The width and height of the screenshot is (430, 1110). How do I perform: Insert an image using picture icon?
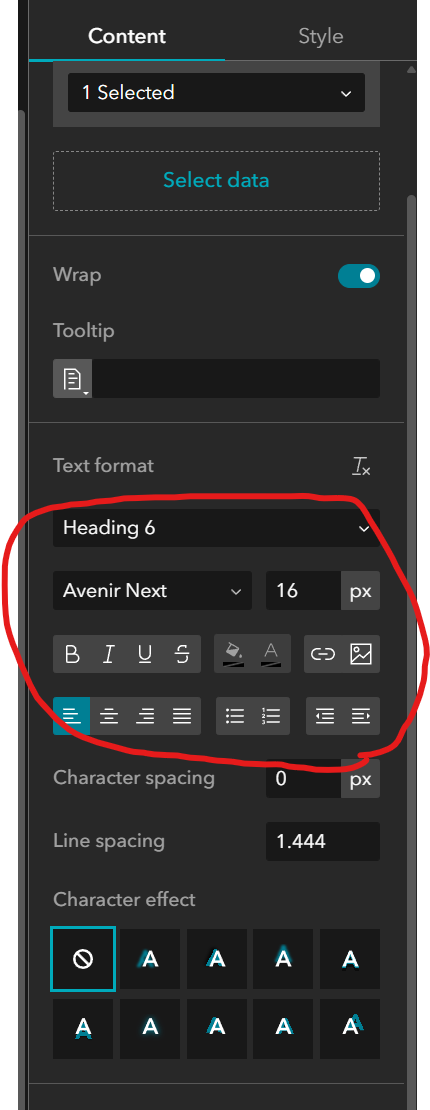361,654
